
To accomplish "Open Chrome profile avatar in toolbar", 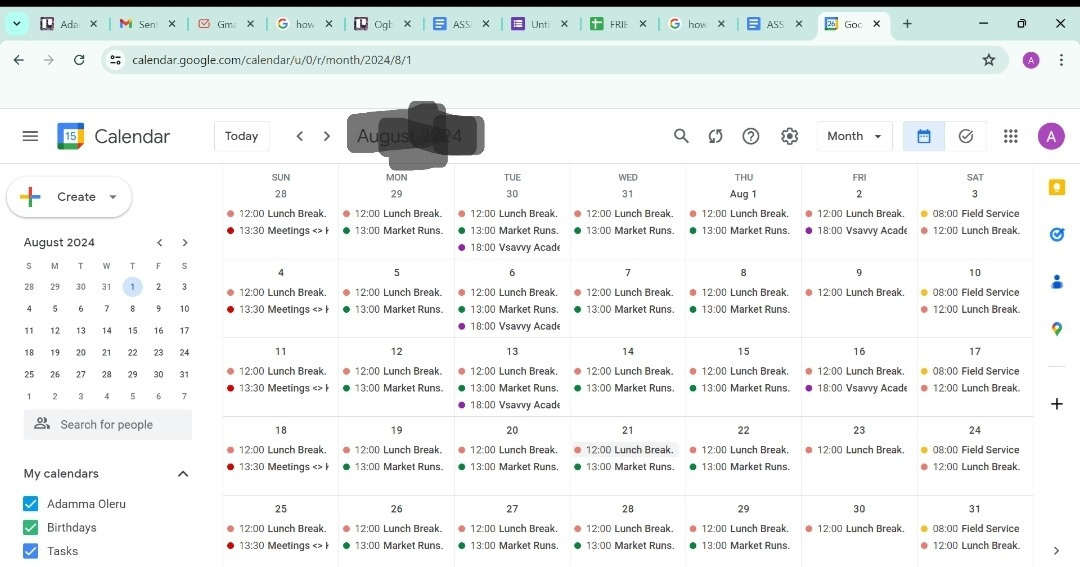I will coord(1030,60).
